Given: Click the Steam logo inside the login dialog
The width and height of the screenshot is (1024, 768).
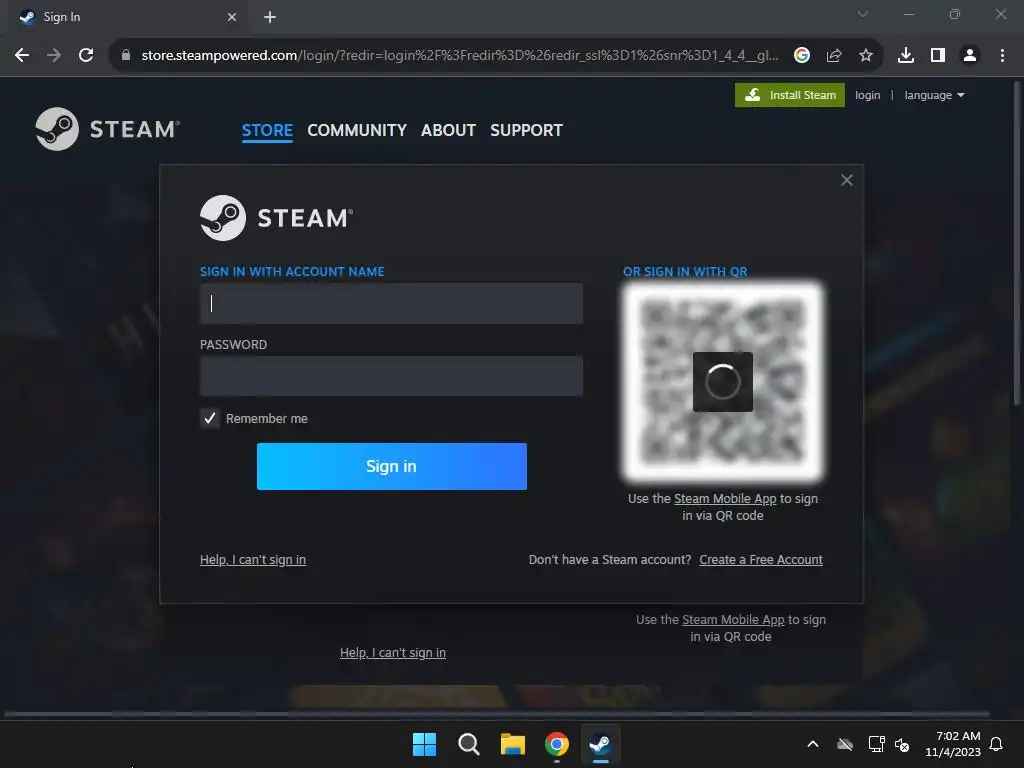Looking at the screenshot, I should [x=276, y=217].
